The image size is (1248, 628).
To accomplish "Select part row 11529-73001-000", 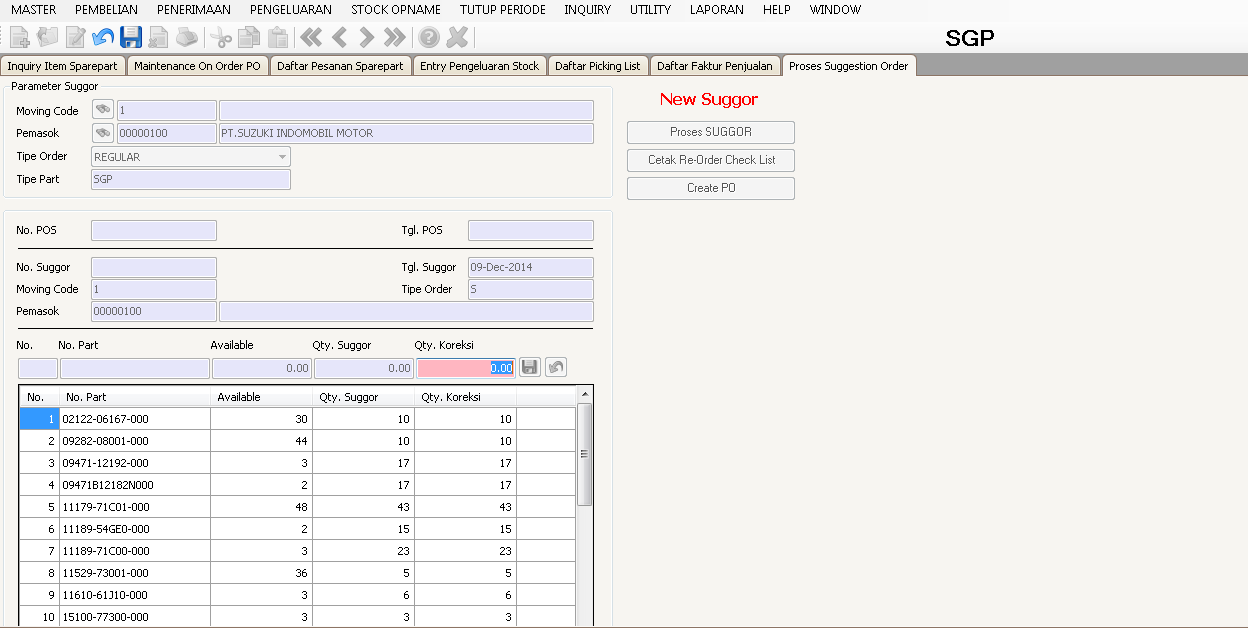I will (x=298, y=573).
